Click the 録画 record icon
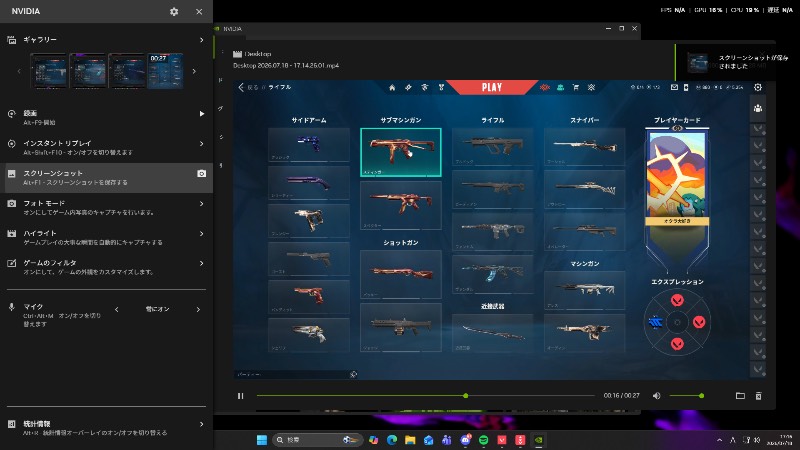 click(11, 114)
